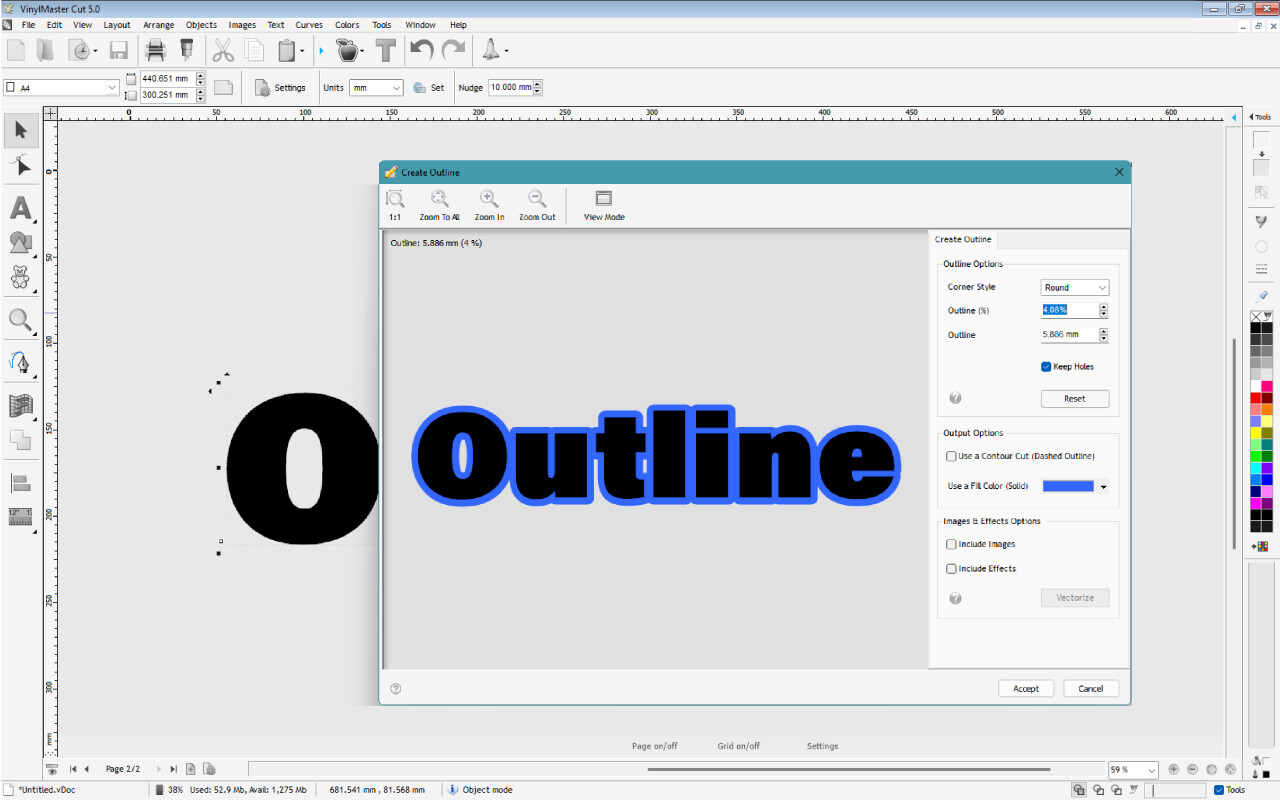The width and height of the screenshot is (1280, 800).
Task: Check the Include Images option
Action: pos(952,544)
